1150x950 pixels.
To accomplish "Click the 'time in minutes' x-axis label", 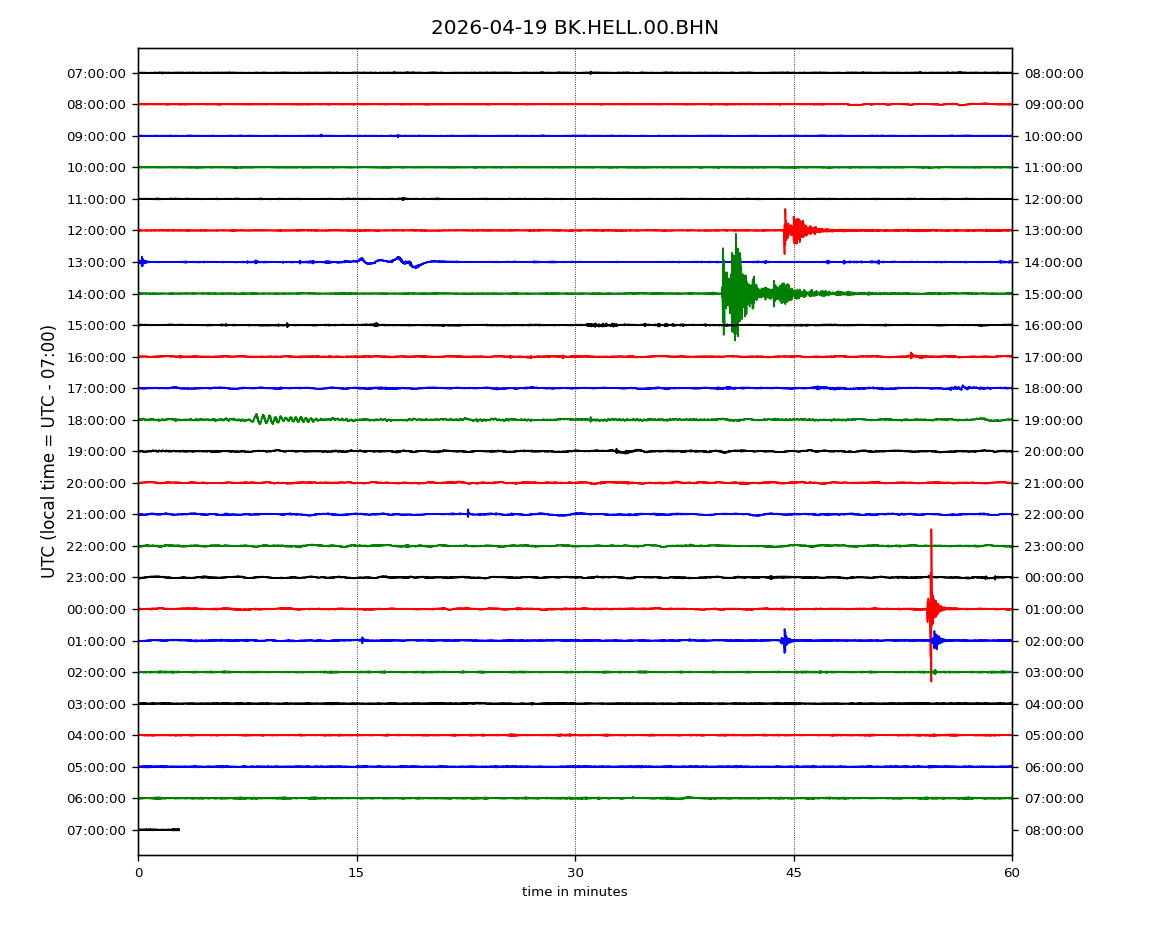I will pyautogui.click(x=574, y=892).
